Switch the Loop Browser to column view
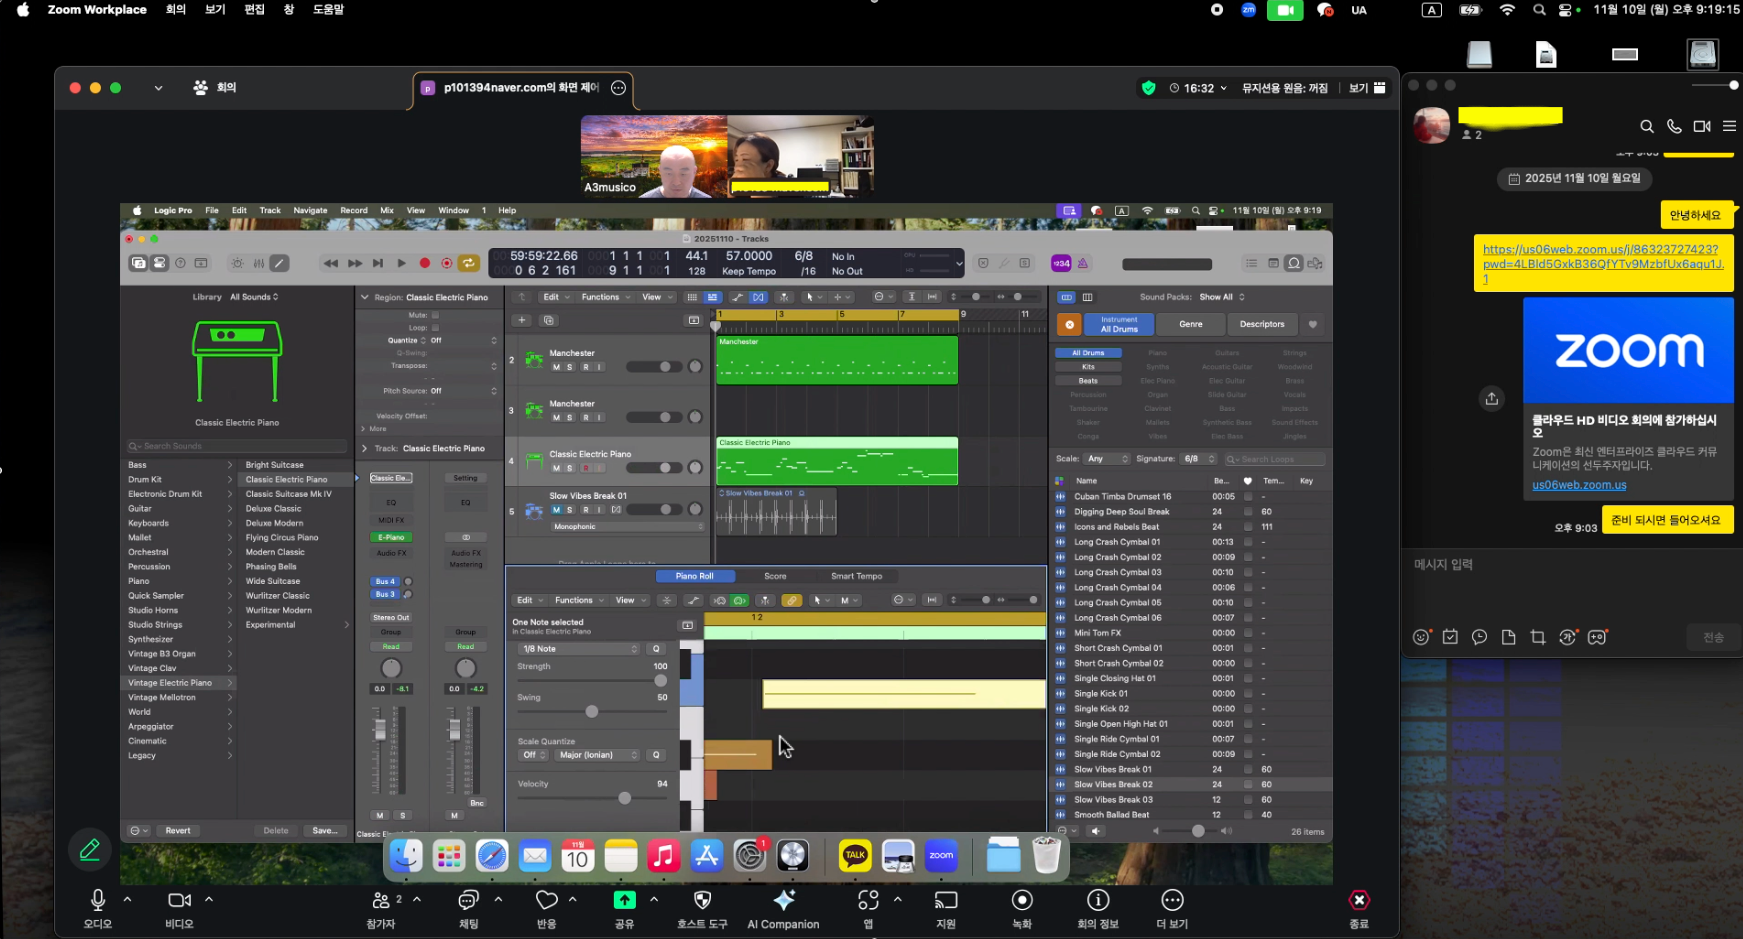Image resolution: width=1743 pixels, height=939 pixels. (x=1087, y=297)
